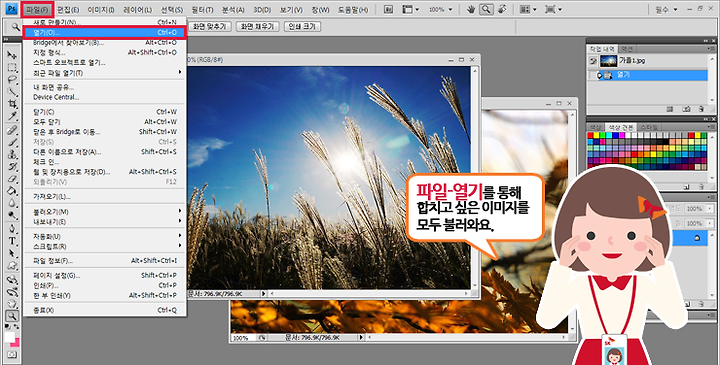Image resolution: width=720 pixels, height=365 pixels.
Task: Click the 화면 채우기 button
Action: pyautogui.click(x=257, y=27)
